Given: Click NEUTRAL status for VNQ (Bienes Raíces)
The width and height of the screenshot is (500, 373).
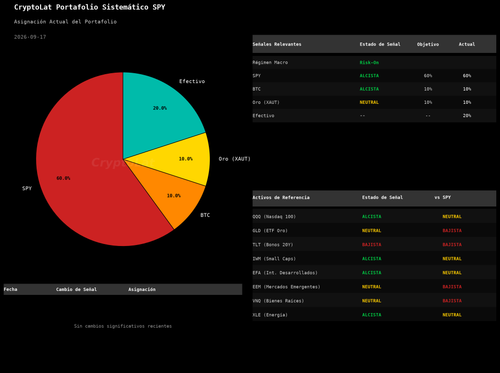Looking at the screenshot, I should coord(372,301).
